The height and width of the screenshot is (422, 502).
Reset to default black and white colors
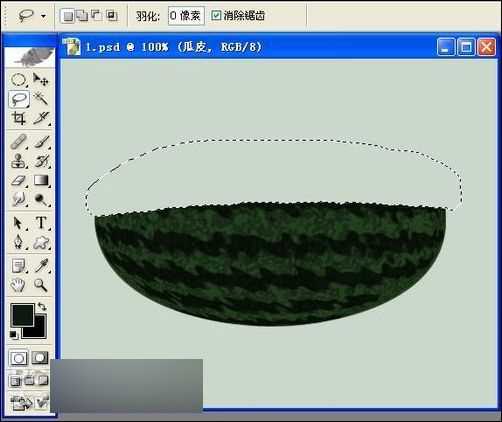coord(13,334)
